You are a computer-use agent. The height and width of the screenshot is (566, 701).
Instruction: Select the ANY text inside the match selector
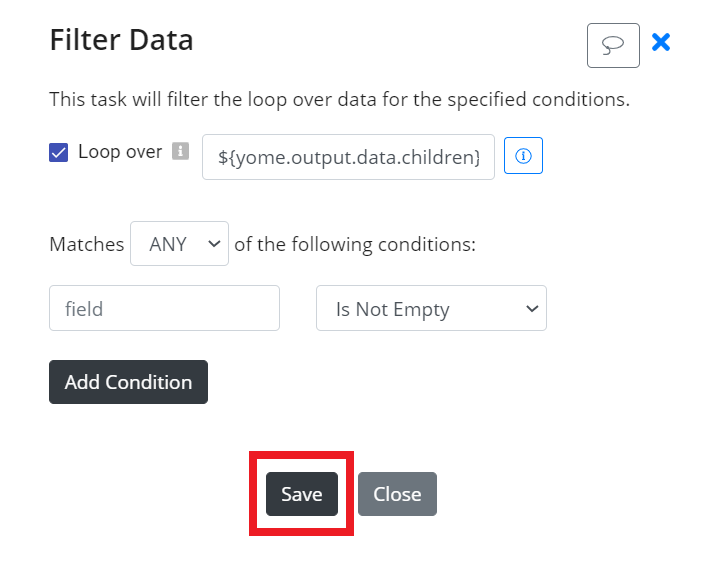tap(168, 245)
